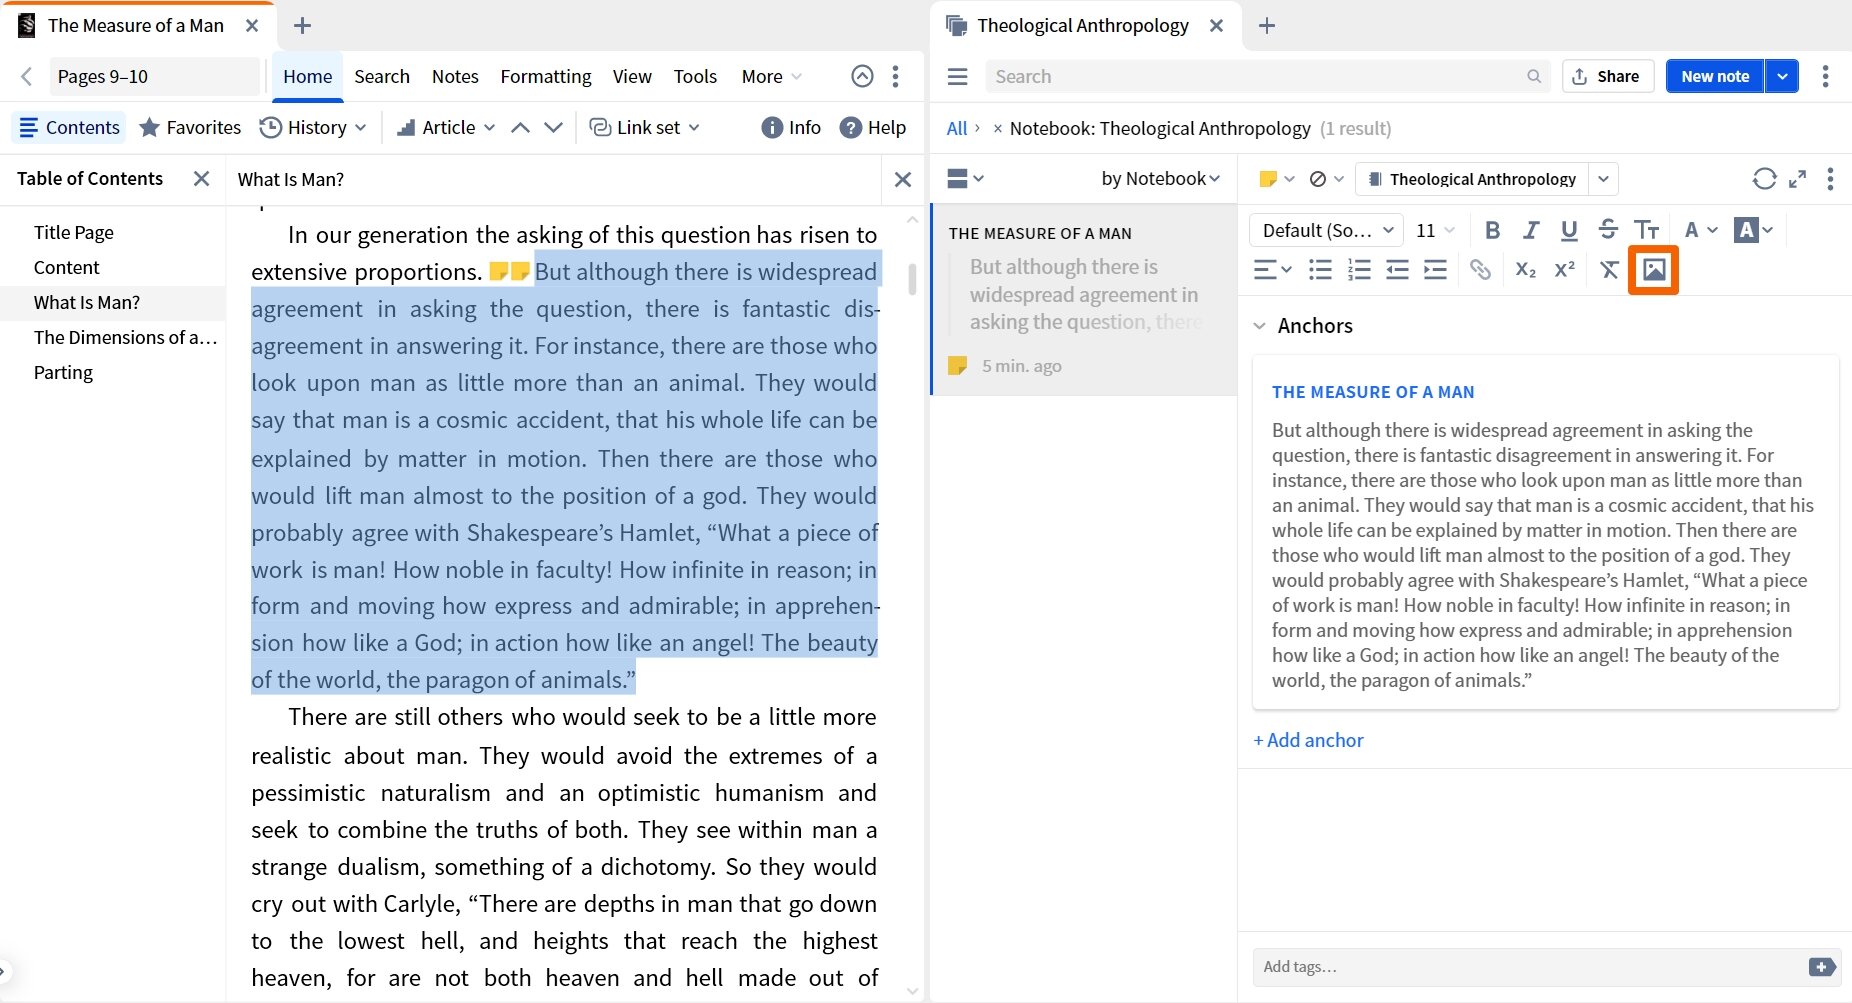Click the All breadcrumb link

956,128
